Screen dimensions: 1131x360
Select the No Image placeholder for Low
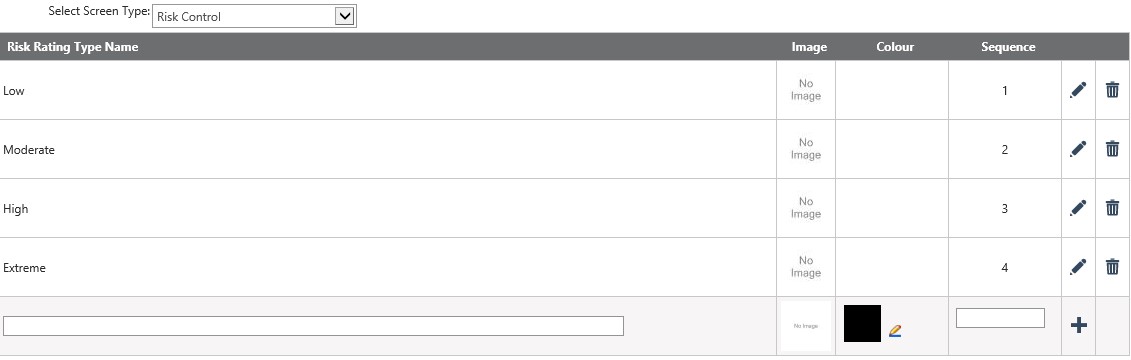[806, 90]
